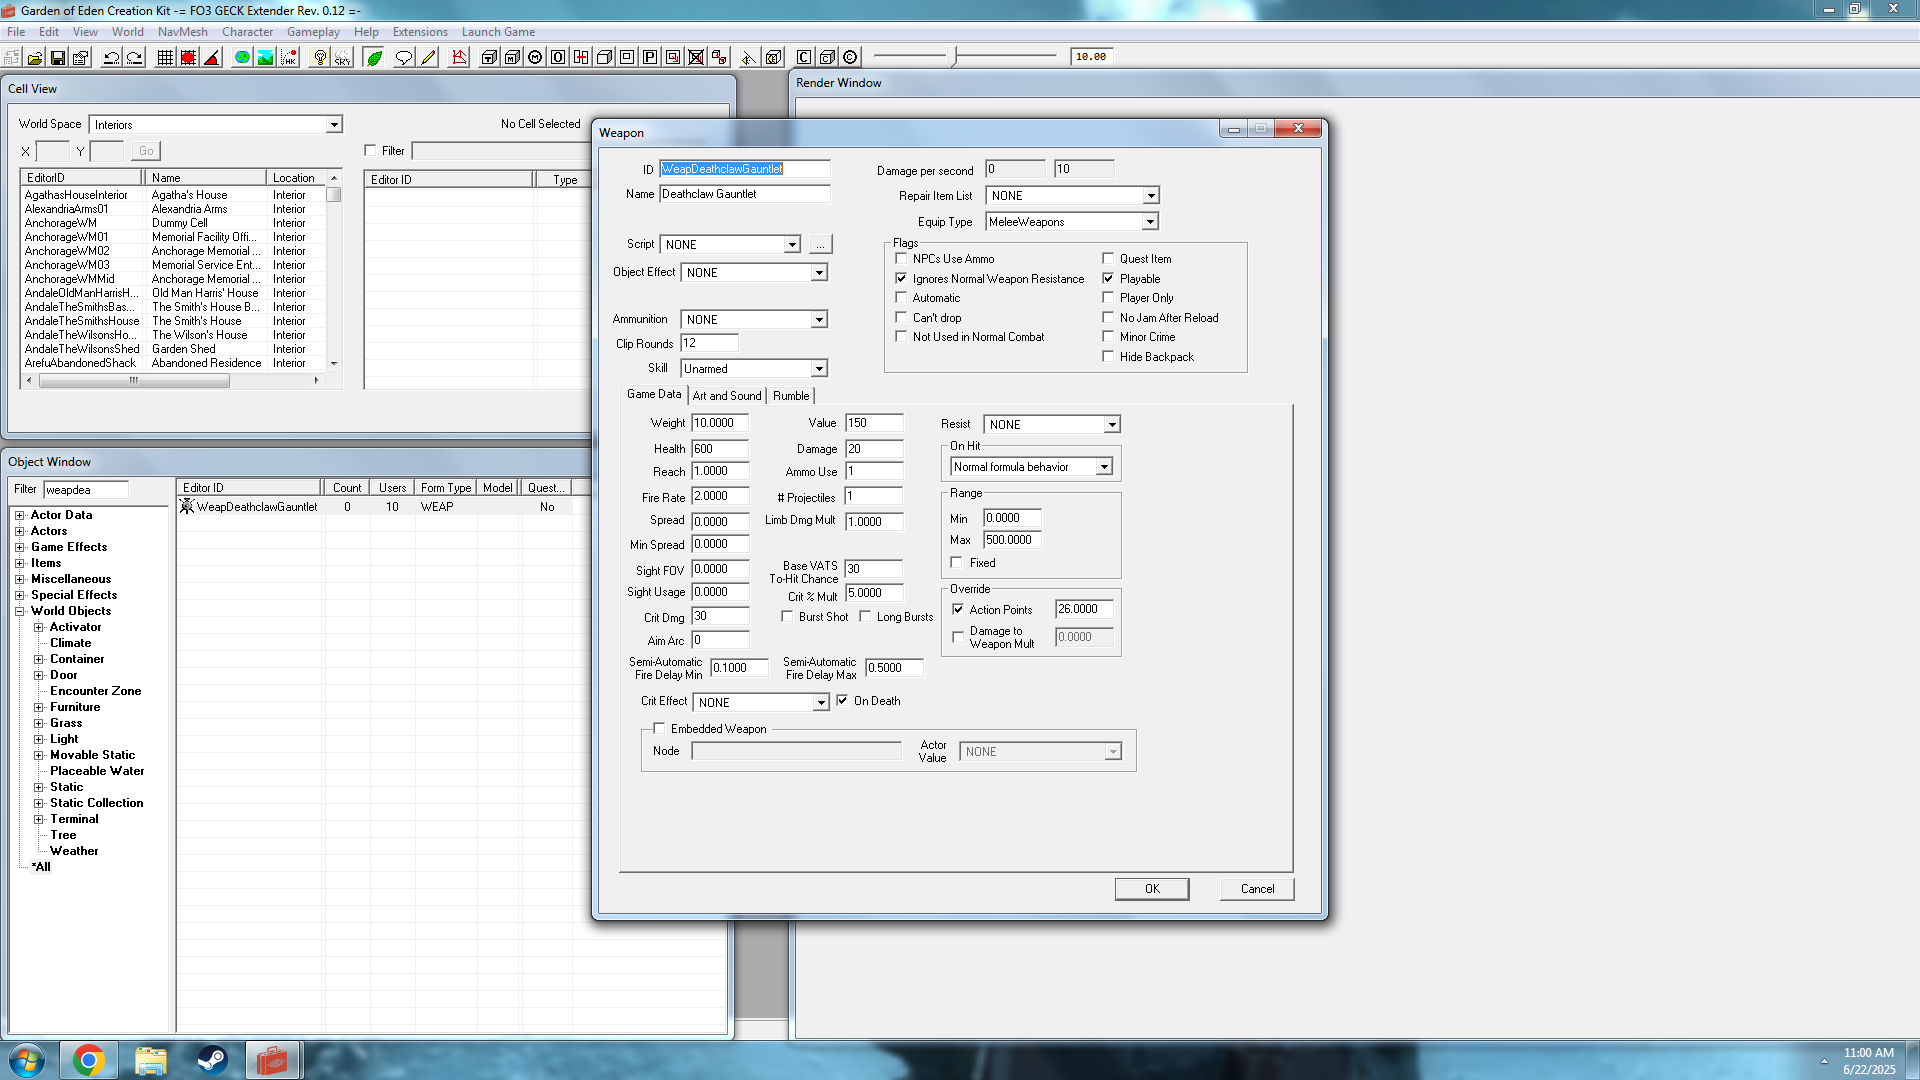This screenshot has width=1920, height=1080.
Task: Click the undo arrow toolbar icon
Action: click(111, 57)
